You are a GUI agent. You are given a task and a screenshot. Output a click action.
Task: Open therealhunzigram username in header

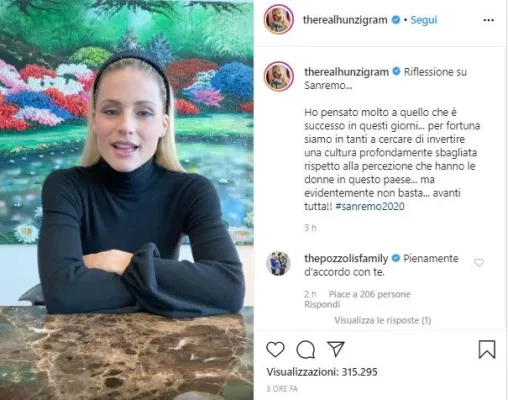[345, 20]
